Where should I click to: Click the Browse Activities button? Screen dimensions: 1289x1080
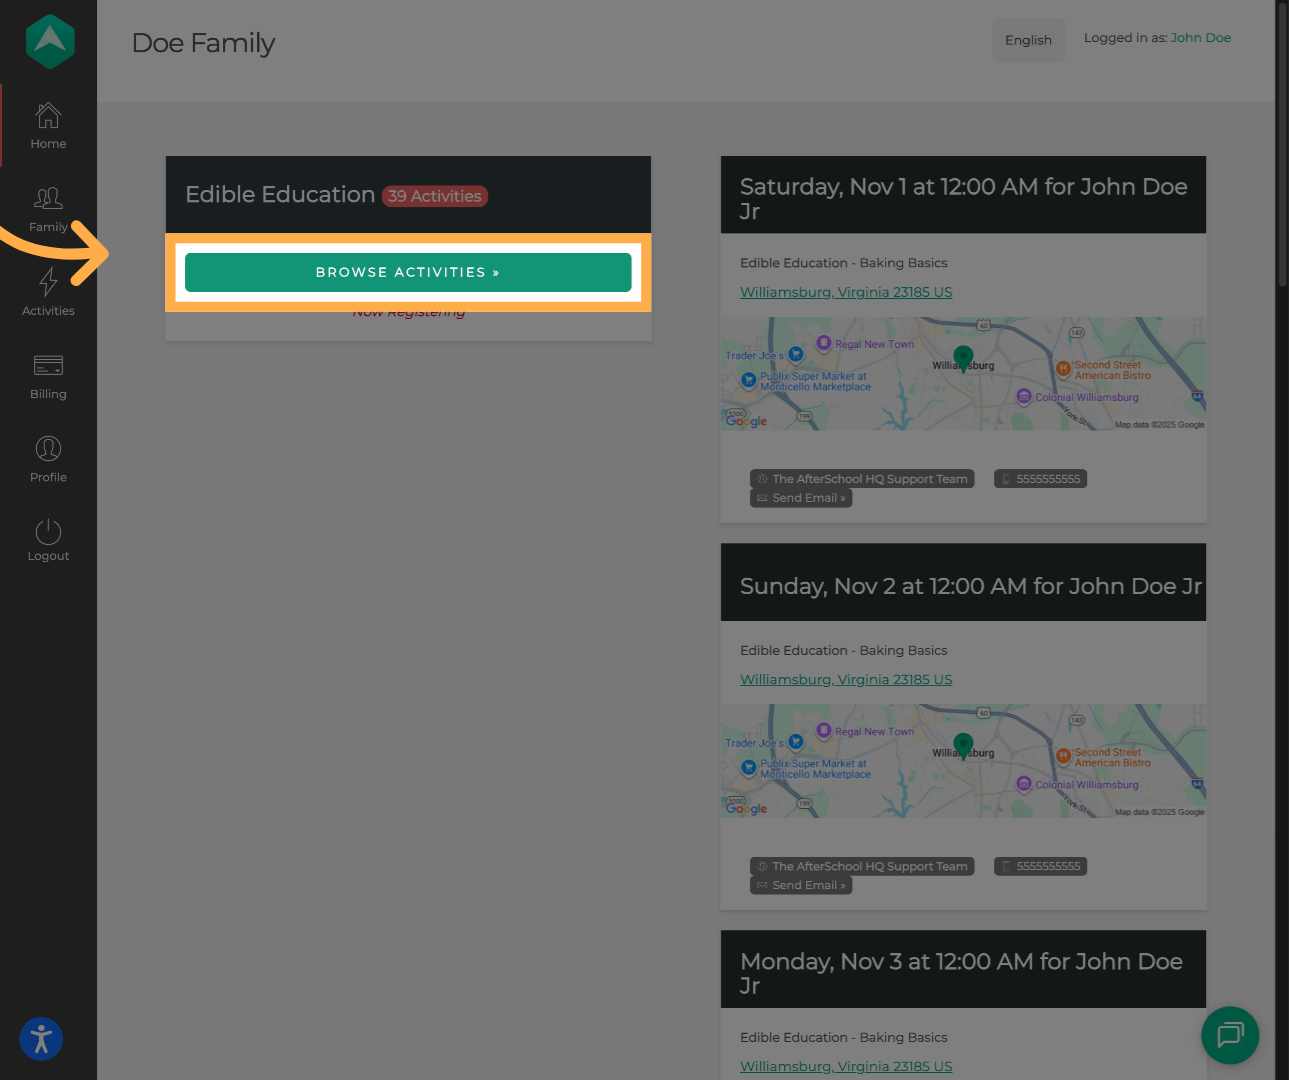[408, 272]
